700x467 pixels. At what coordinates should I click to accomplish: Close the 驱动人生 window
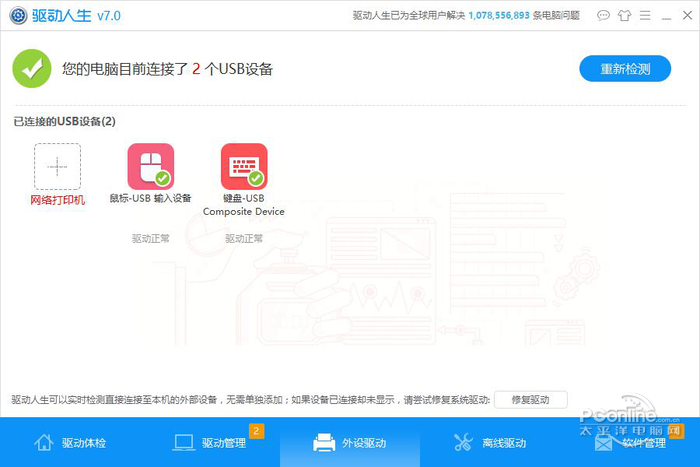(688, 16)
